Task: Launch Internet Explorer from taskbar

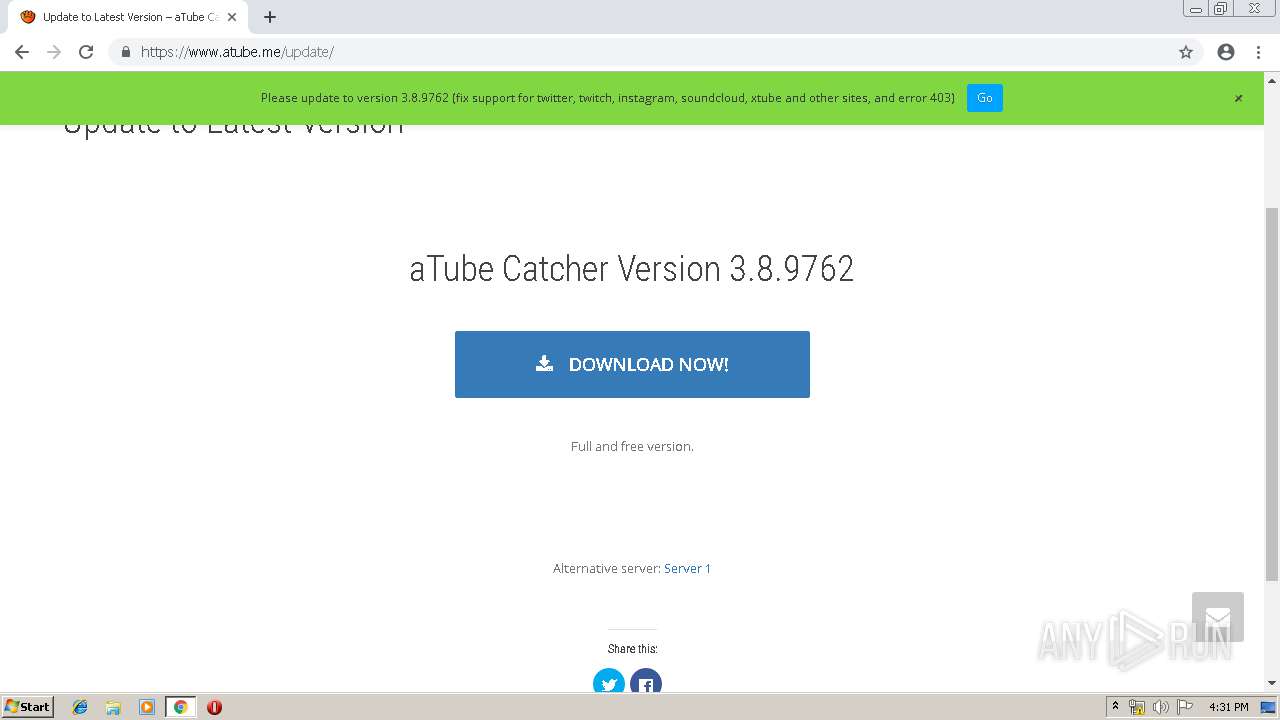Action: point(80,707)
